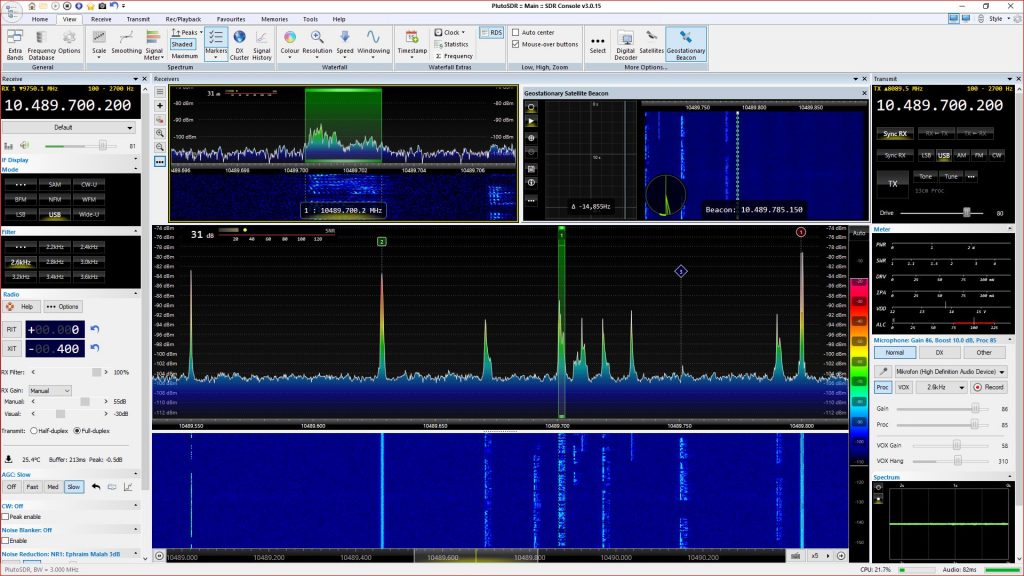Open the Satellites tool
Viewport: 1024px width, 576px height.
click(x=650, y=44)
